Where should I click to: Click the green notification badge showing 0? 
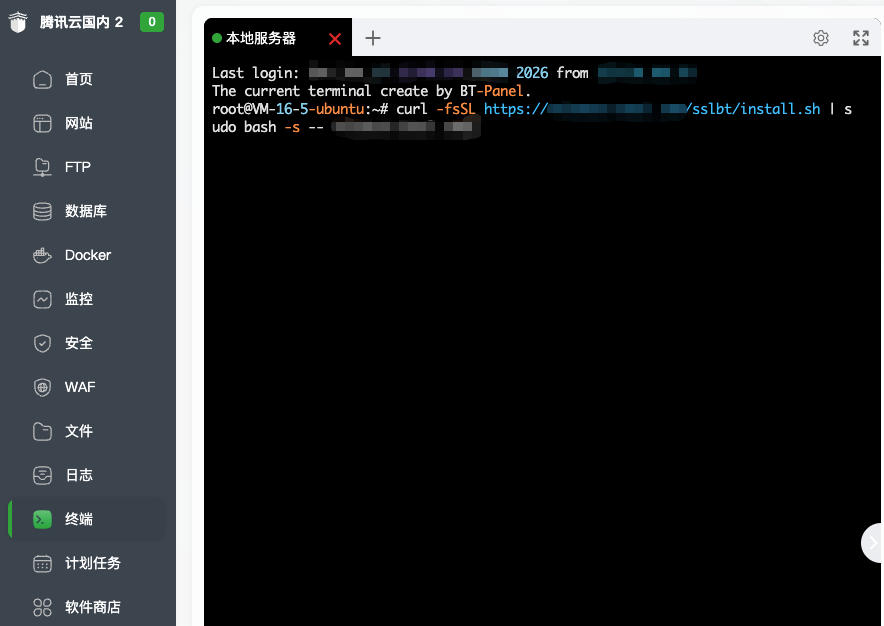point(152,22)
